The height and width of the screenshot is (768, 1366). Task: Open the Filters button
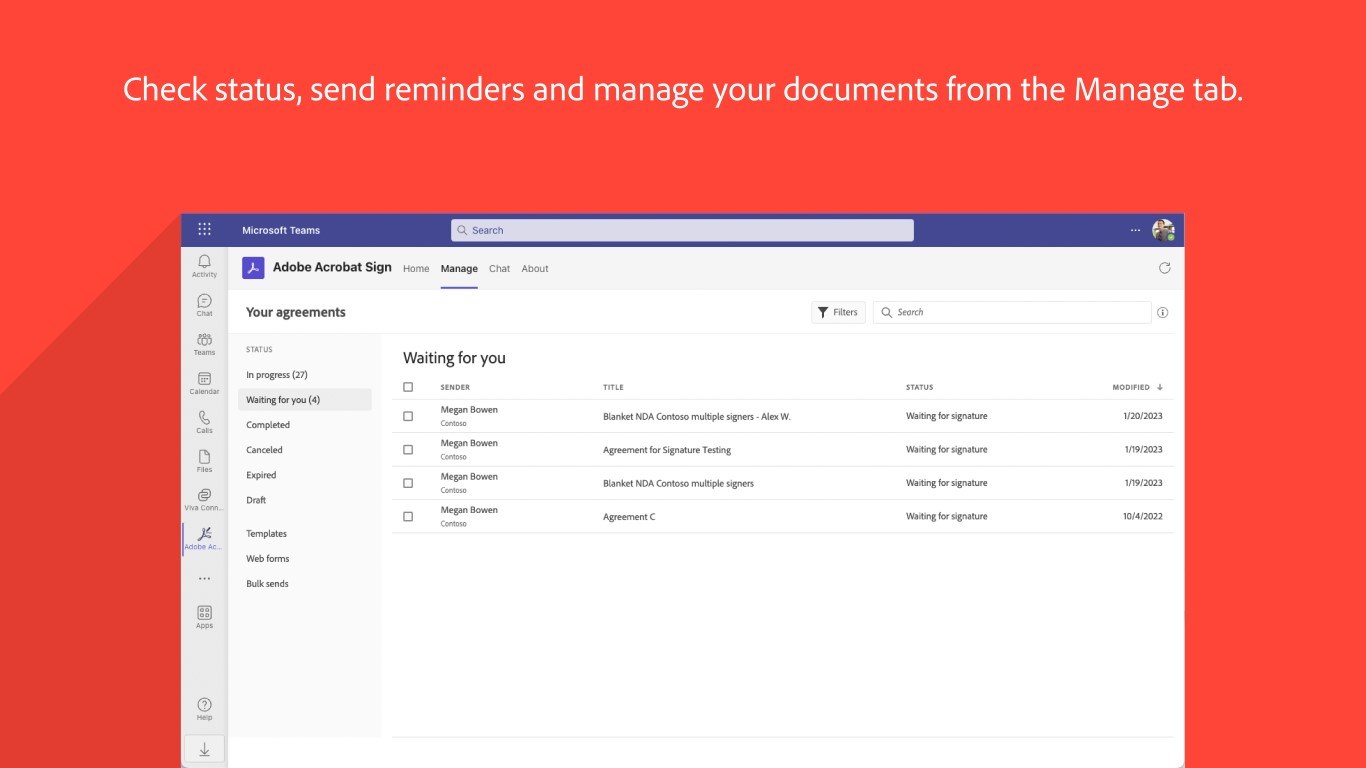pos(838,312)
